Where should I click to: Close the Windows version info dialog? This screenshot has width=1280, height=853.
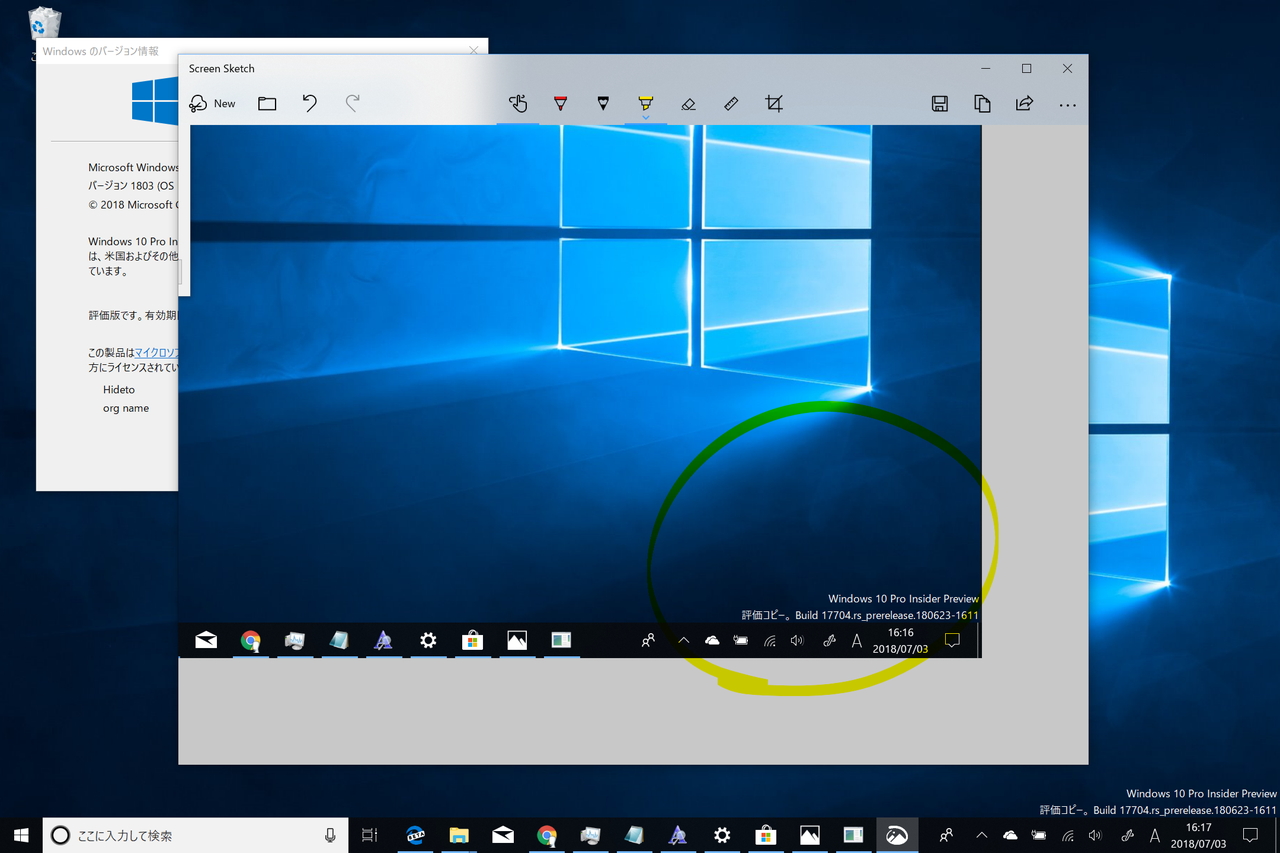tap(474, 51)
